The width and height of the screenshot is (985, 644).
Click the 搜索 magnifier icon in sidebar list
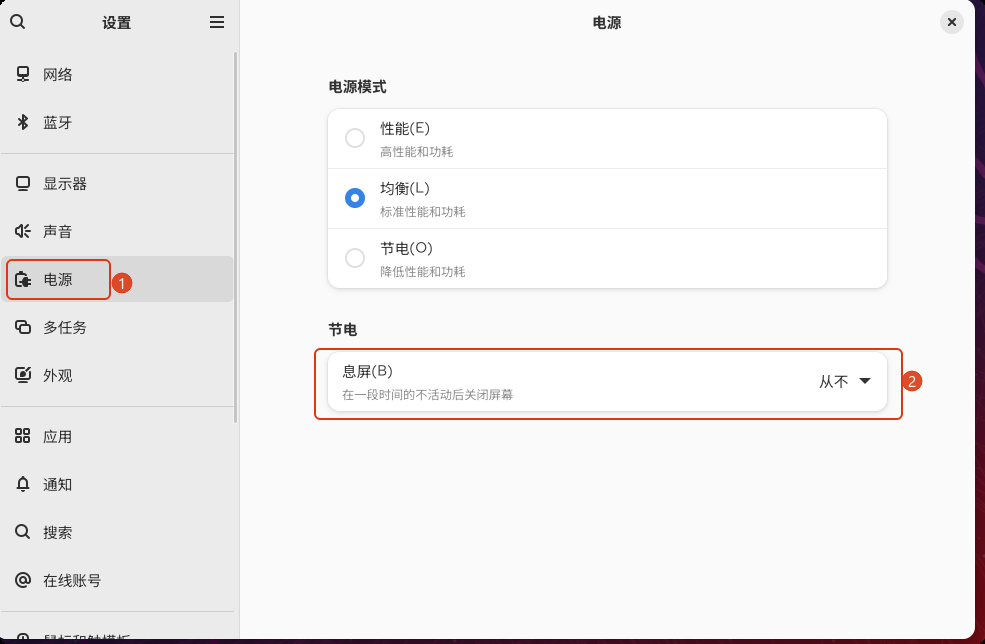pos(23,532)
